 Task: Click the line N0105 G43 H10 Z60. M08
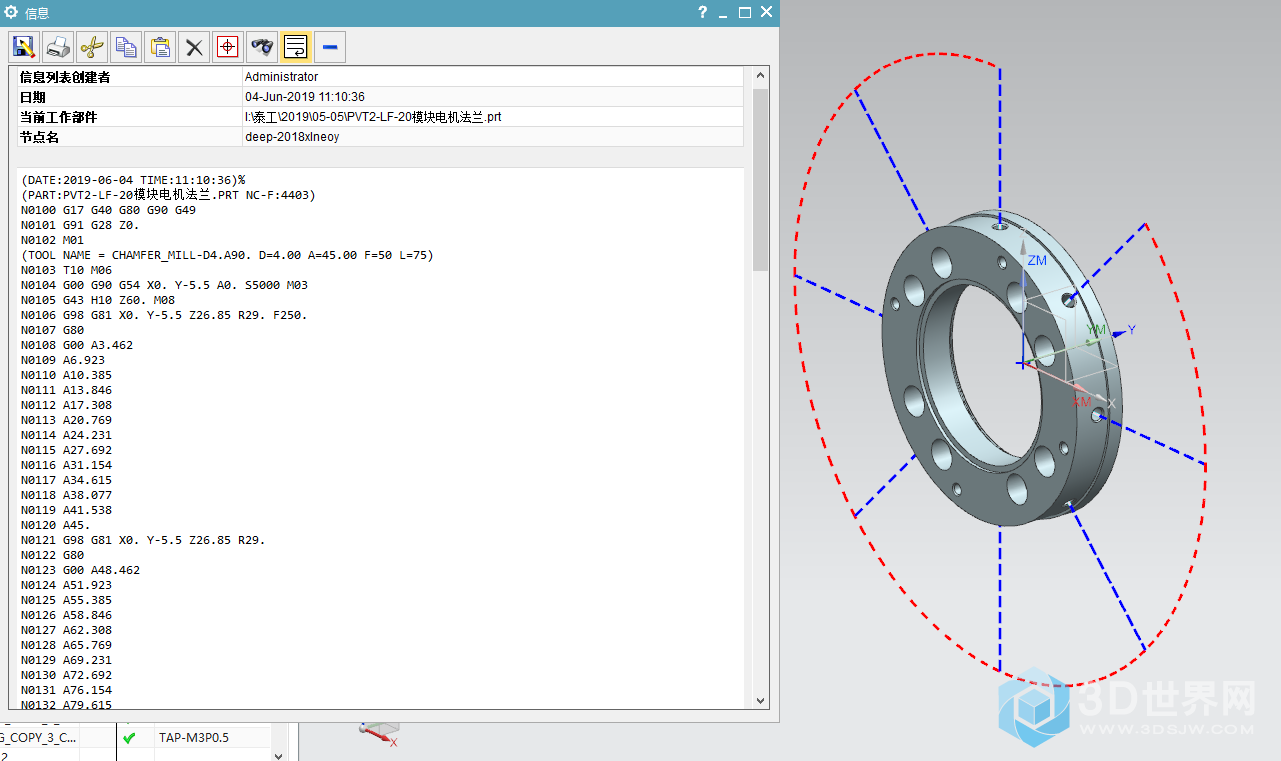tap(98, 300)
